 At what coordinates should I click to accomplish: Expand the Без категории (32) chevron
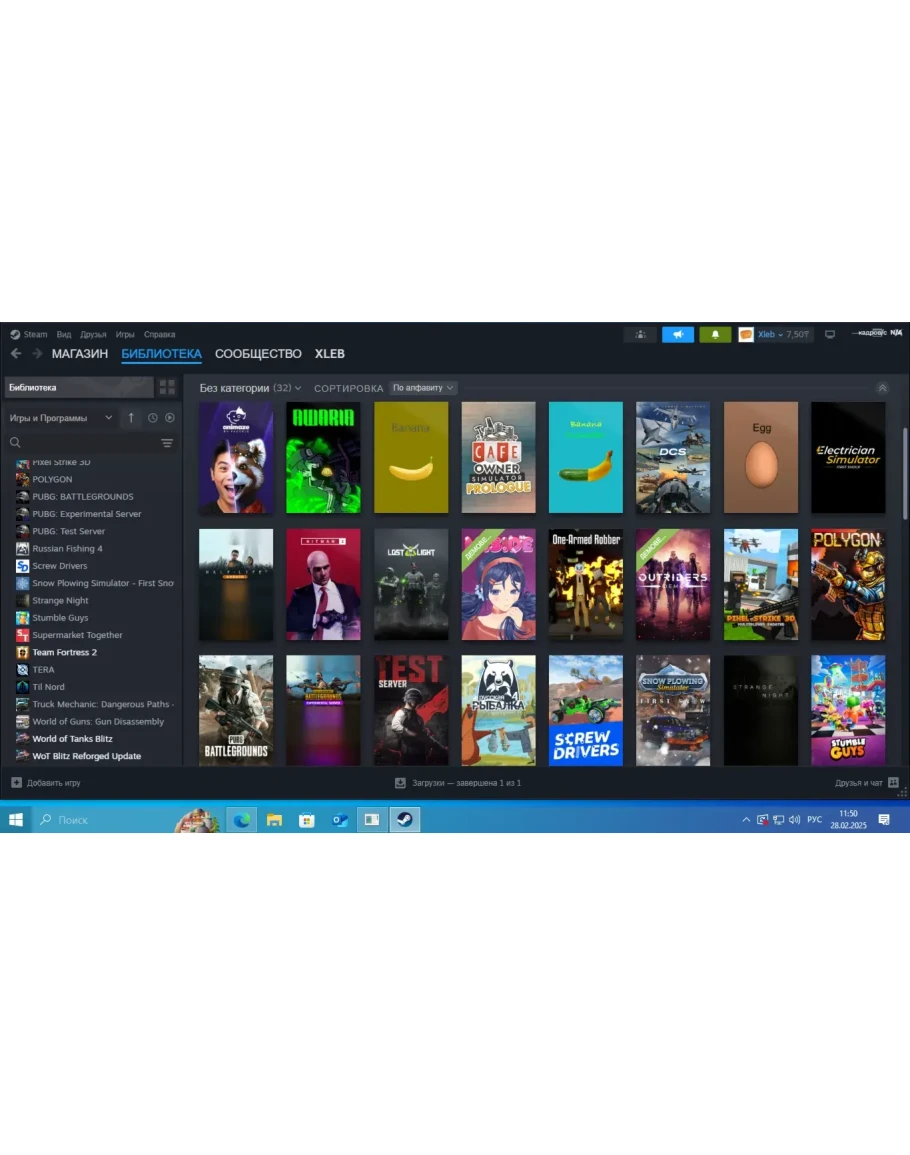pyautogui.click(x=298, y=388)
